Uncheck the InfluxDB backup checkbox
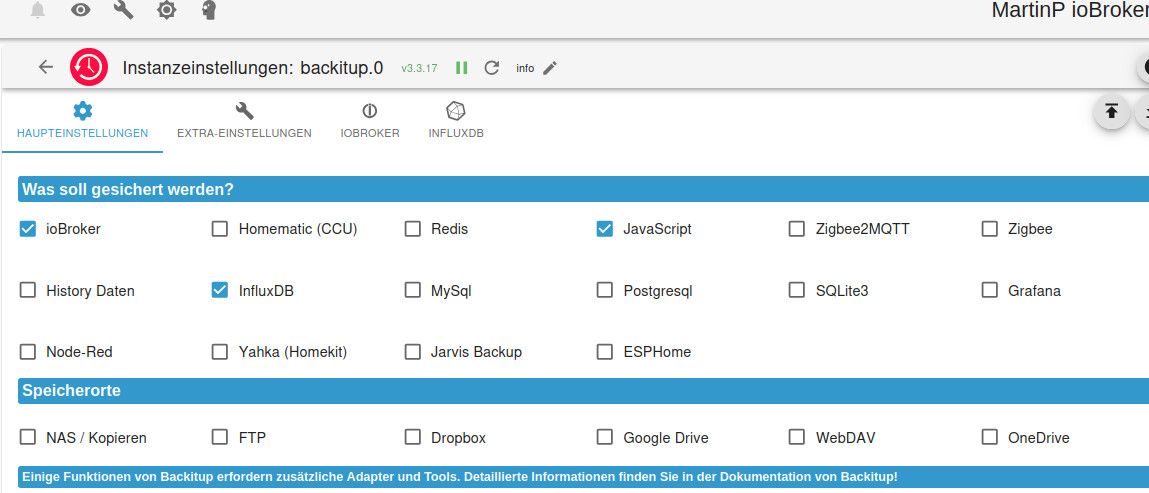This screenshot has width=1149, height=493. click(x=220, y=291)
